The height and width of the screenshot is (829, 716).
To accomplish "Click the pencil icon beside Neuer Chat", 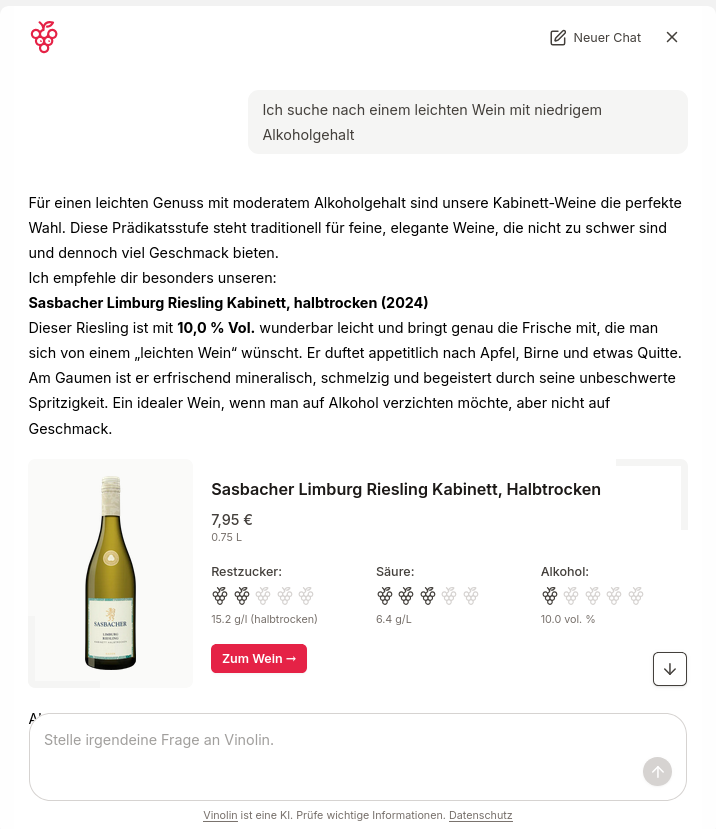I will pos(556,37).
